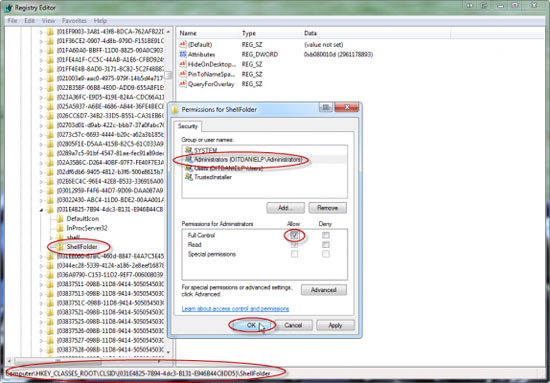The image size is (550, 383).
Task: Click folder icon of {01F36CE2 key
Action: [x=50, y=41]
